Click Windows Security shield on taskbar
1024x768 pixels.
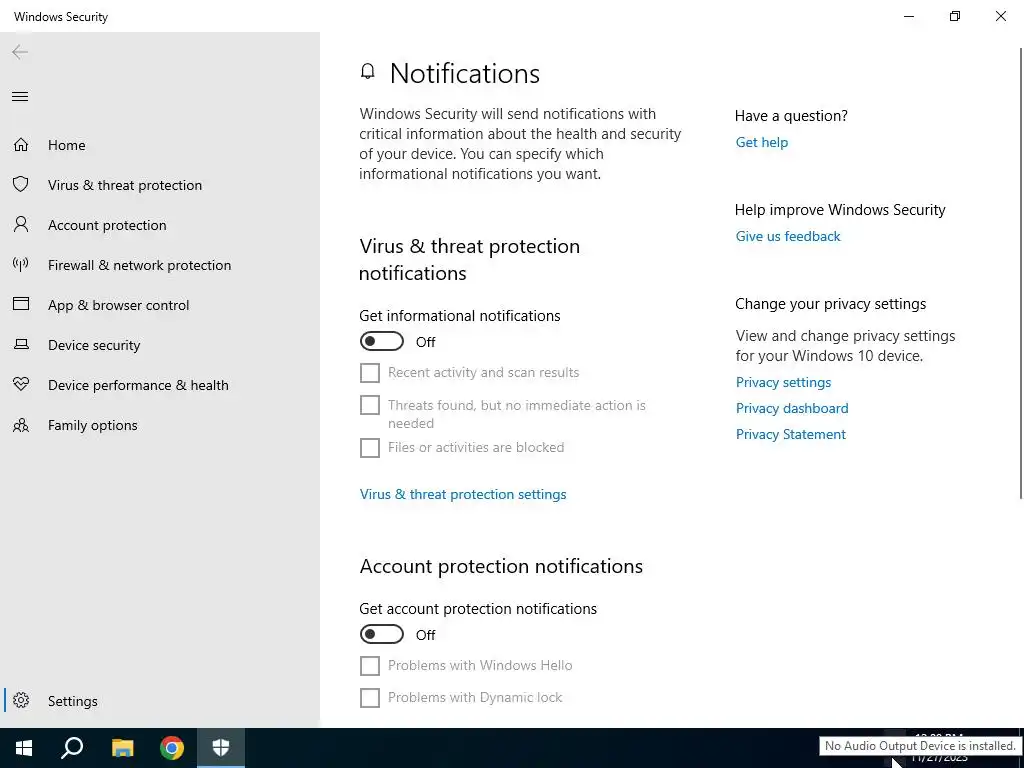point(221,748)
